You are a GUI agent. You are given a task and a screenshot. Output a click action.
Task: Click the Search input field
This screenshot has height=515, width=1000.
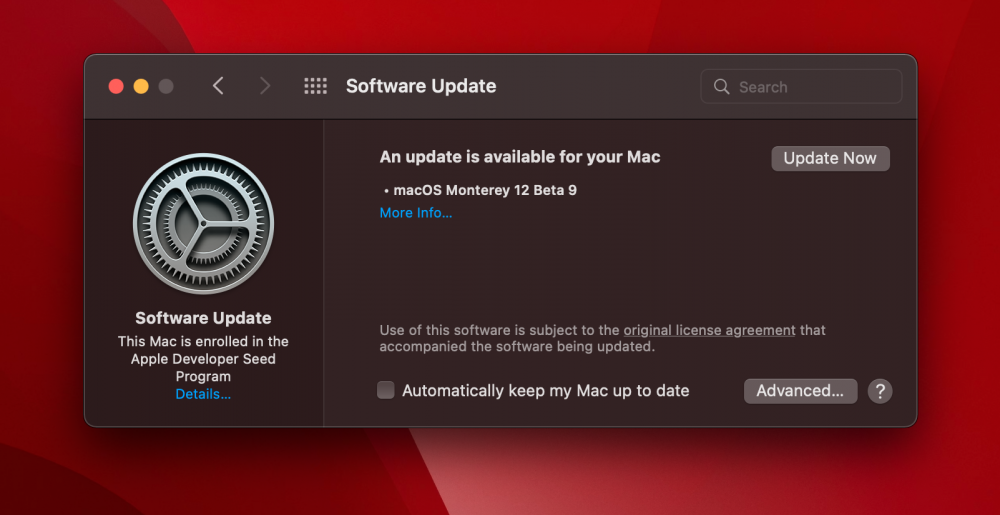coord(801,87)
